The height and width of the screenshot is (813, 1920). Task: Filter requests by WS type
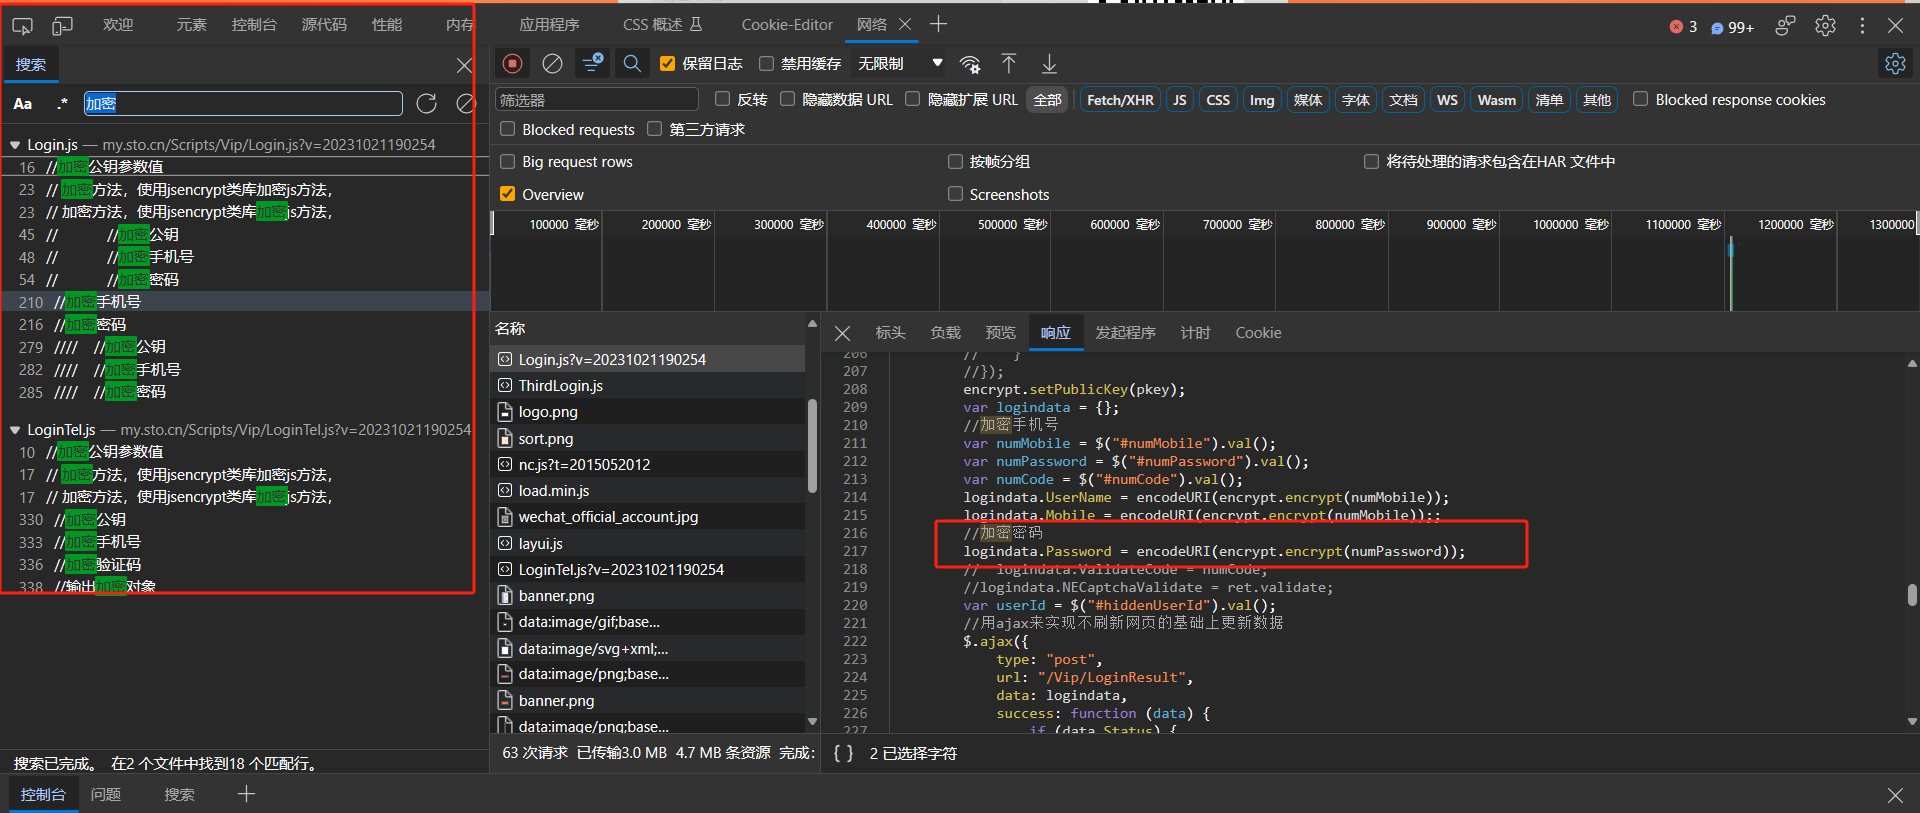tap(1447, 100)
